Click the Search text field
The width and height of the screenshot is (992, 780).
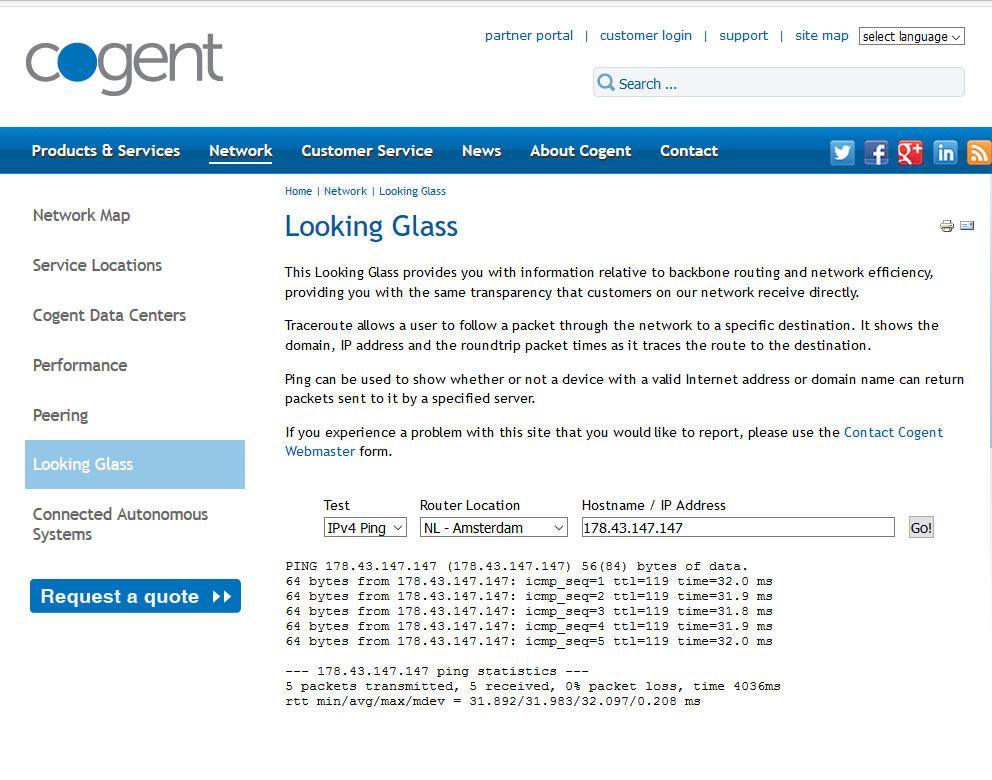pyautogui.click(x=779, y=82)
